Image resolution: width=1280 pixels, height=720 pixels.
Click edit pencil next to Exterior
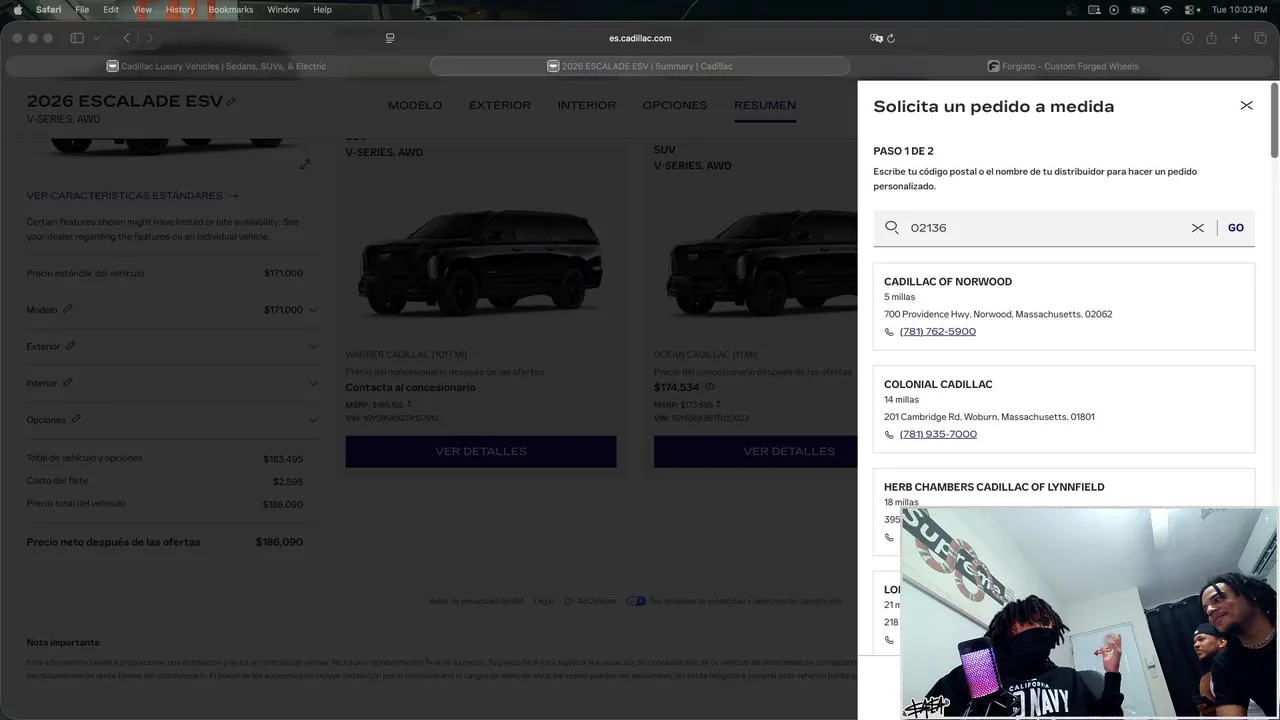point(71,346)
